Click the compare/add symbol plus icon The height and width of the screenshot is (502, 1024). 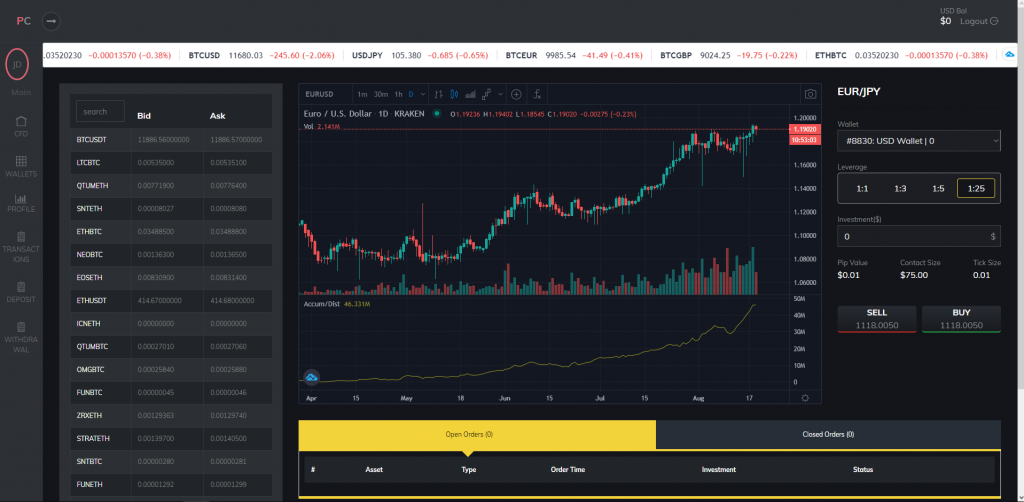[x=516, y=94]
